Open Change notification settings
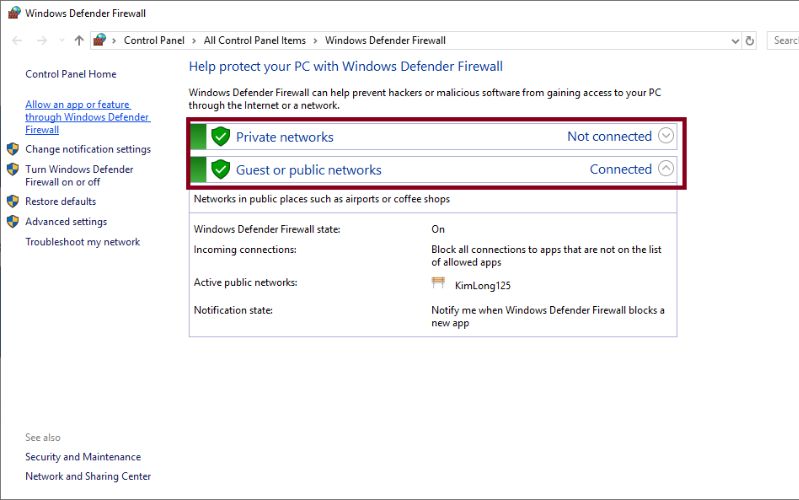799x500 pixels. click(x=88, y=149)
